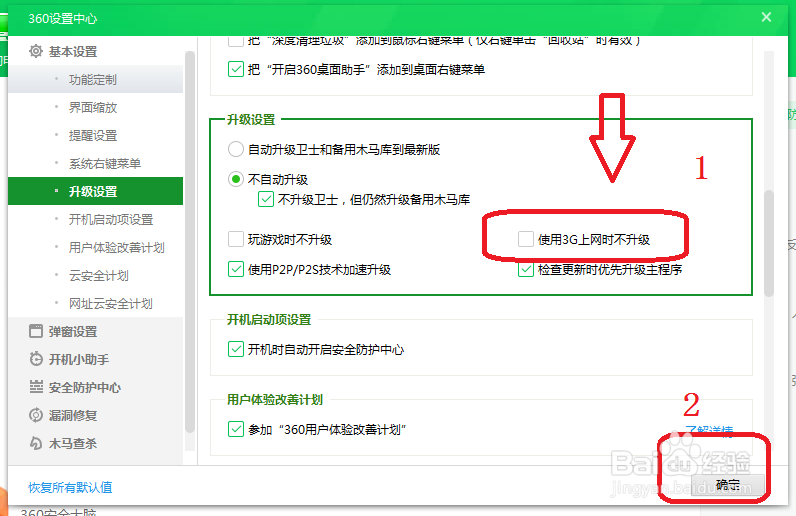Select 不自动升级 radio button

(x=236, y=179)
